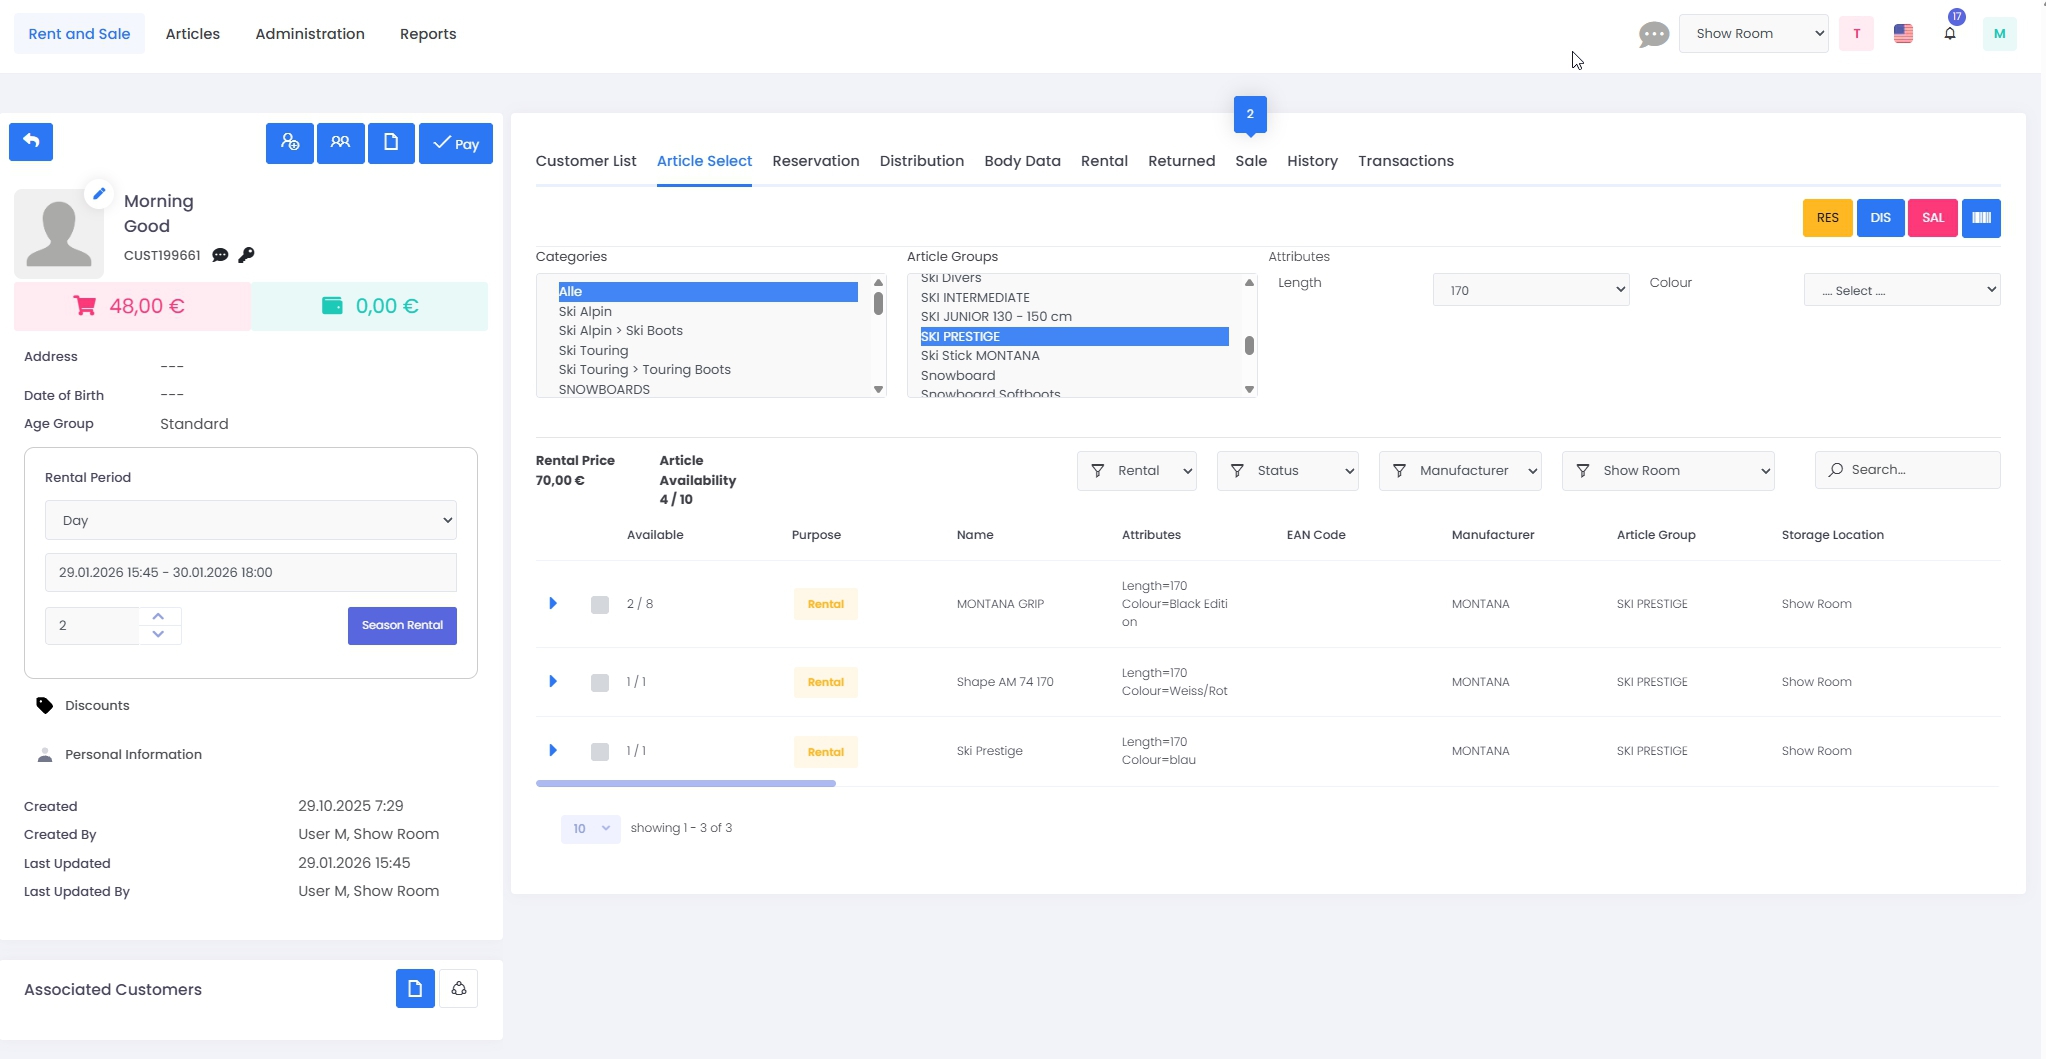The width and height of the screenshot is (2046, 1059).
Task: Switch to the Reservation tab
Action: click(815, 161)
